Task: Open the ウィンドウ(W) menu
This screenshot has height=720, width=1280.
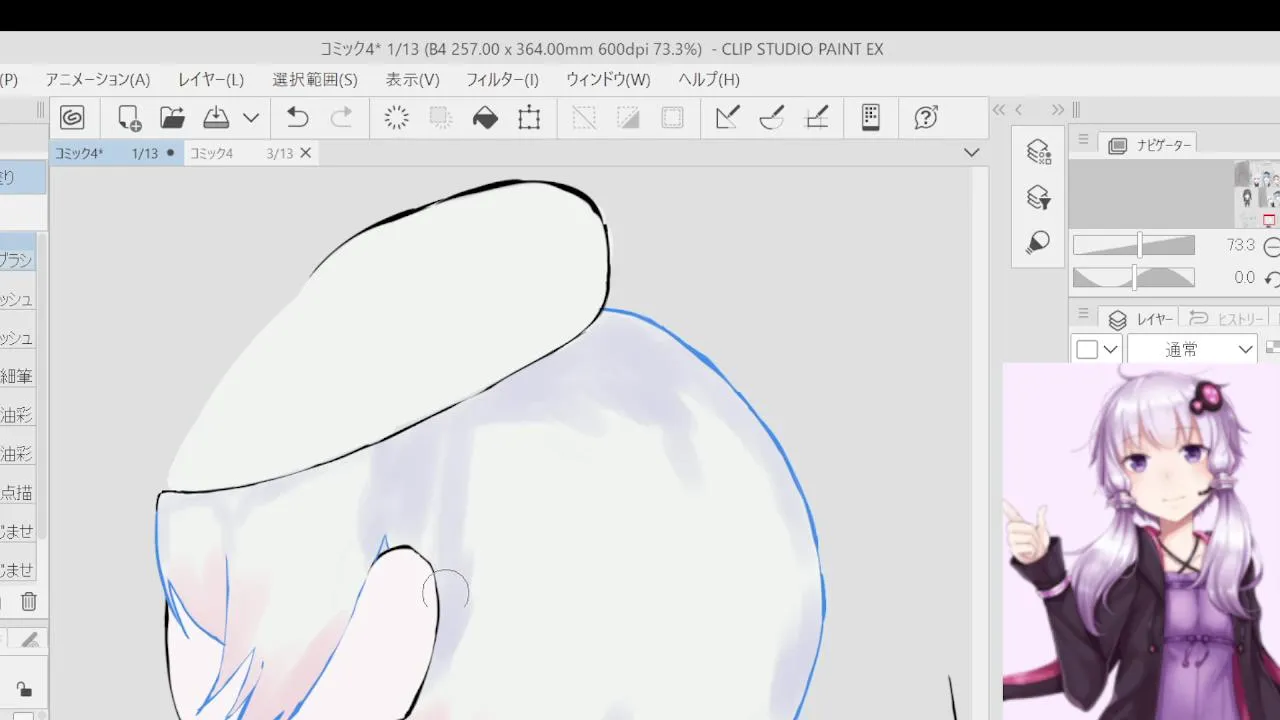Action: [x=608, y=79]
